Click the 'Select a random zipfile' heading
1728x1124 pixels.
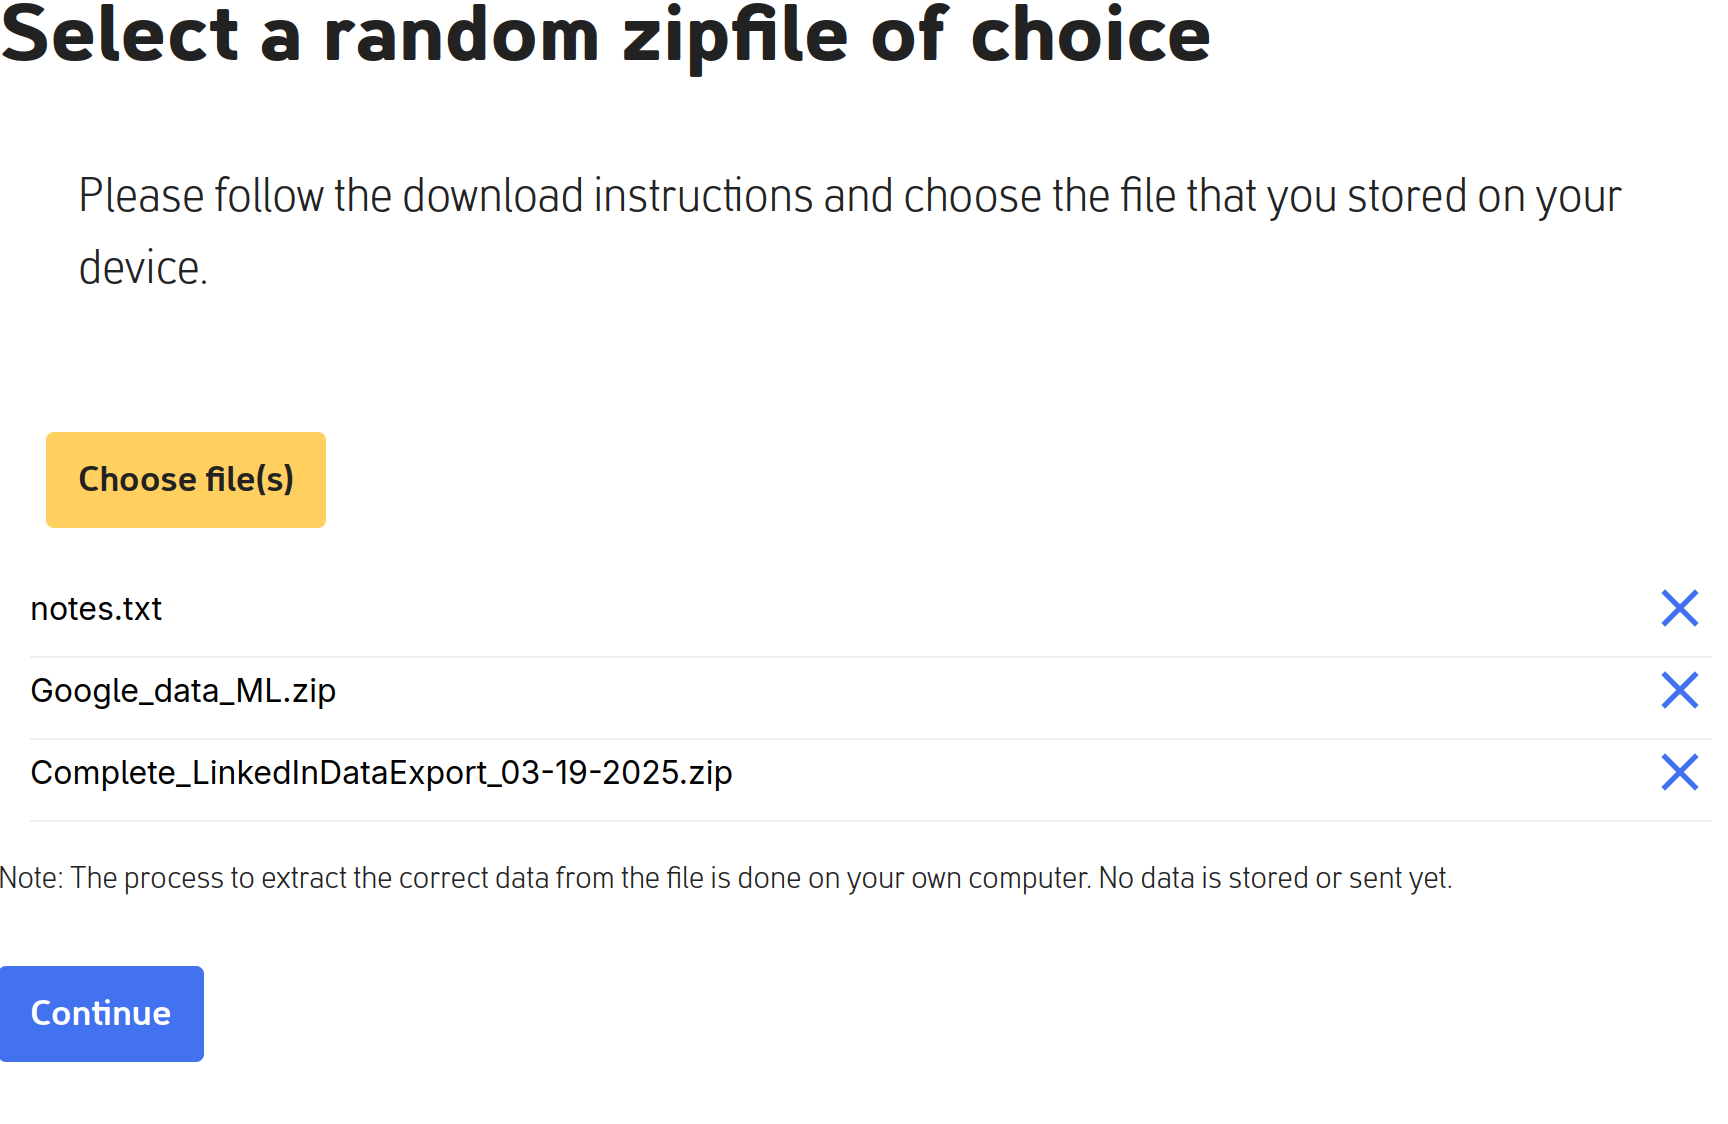pyautogui.click(x=605, y=35)
